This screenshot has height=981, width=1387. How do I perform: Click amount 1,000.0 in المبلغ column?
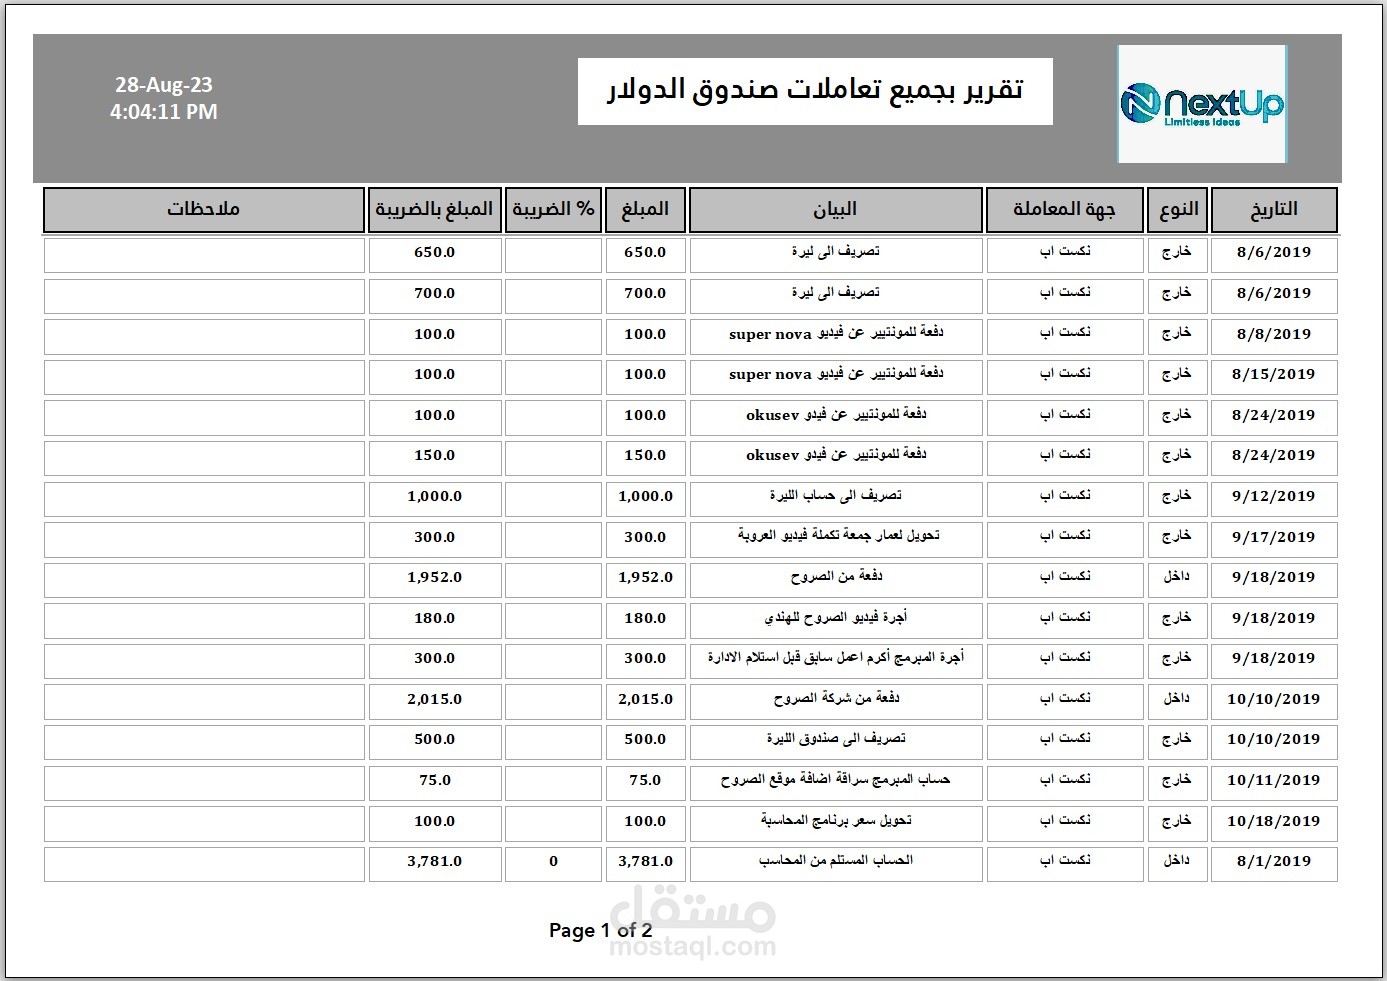coord(645,497)
